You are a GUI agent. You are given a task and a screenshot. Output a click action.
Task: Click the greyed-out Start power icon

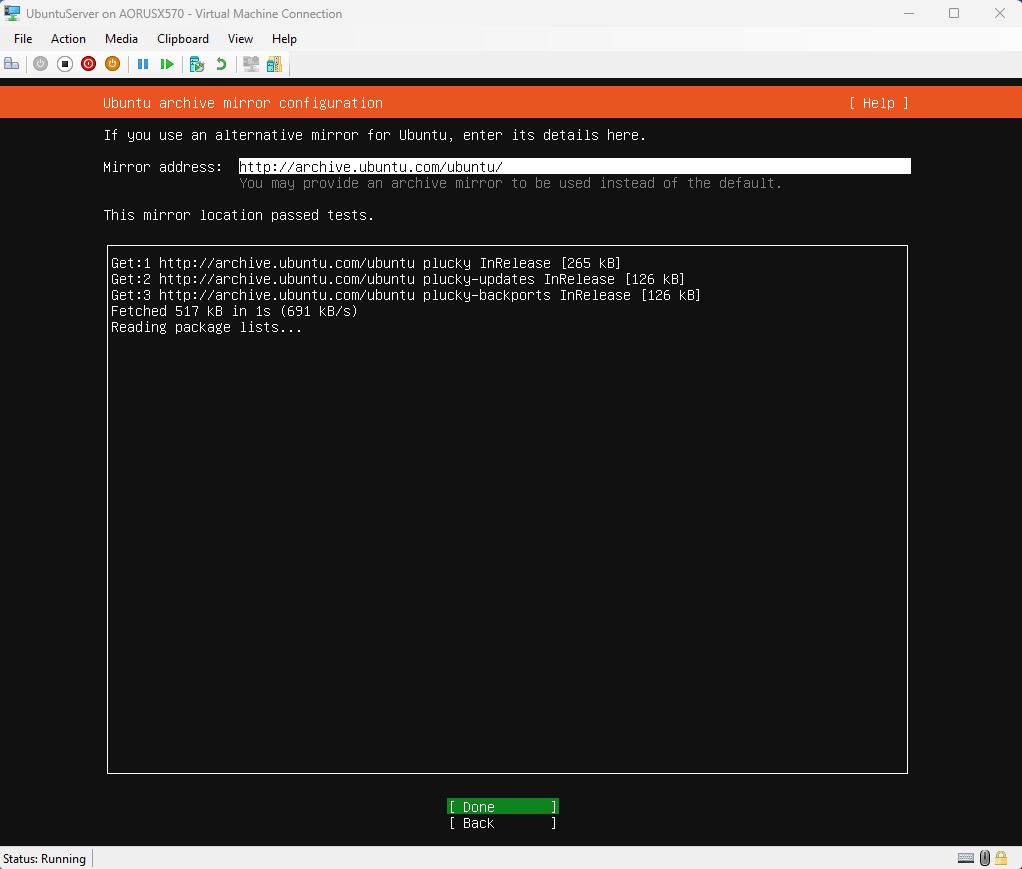(x=40, y=64)
